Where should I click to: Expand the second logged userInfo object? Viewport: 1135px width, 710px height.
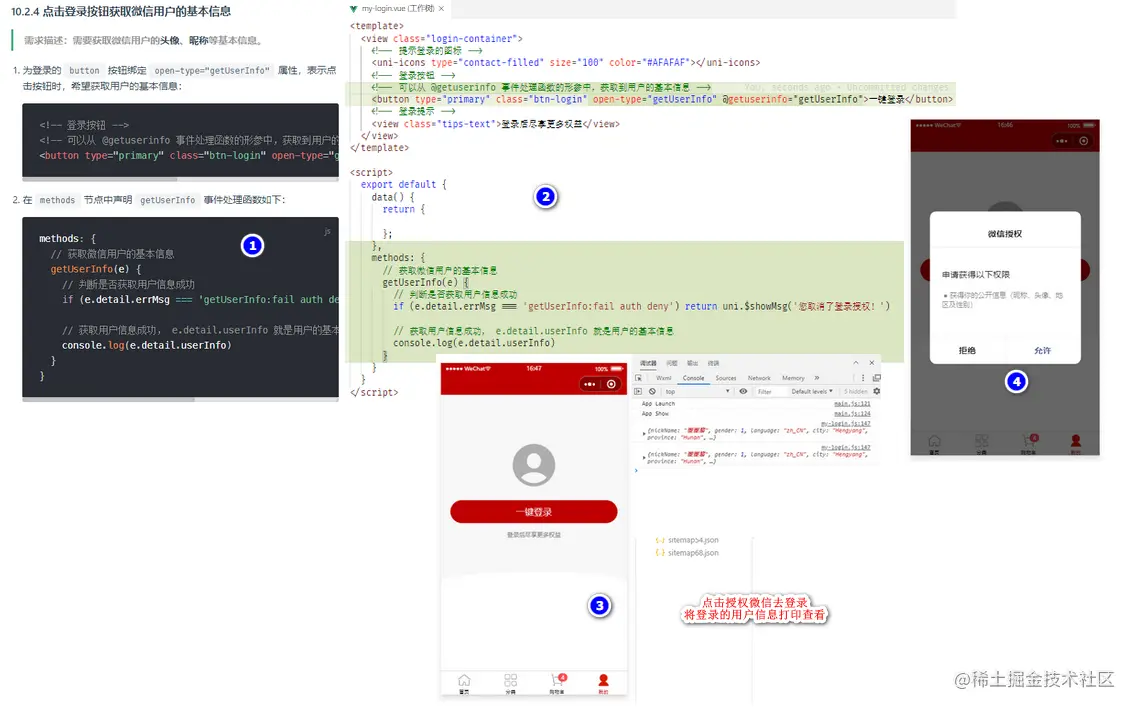click(x=644, y=457)
